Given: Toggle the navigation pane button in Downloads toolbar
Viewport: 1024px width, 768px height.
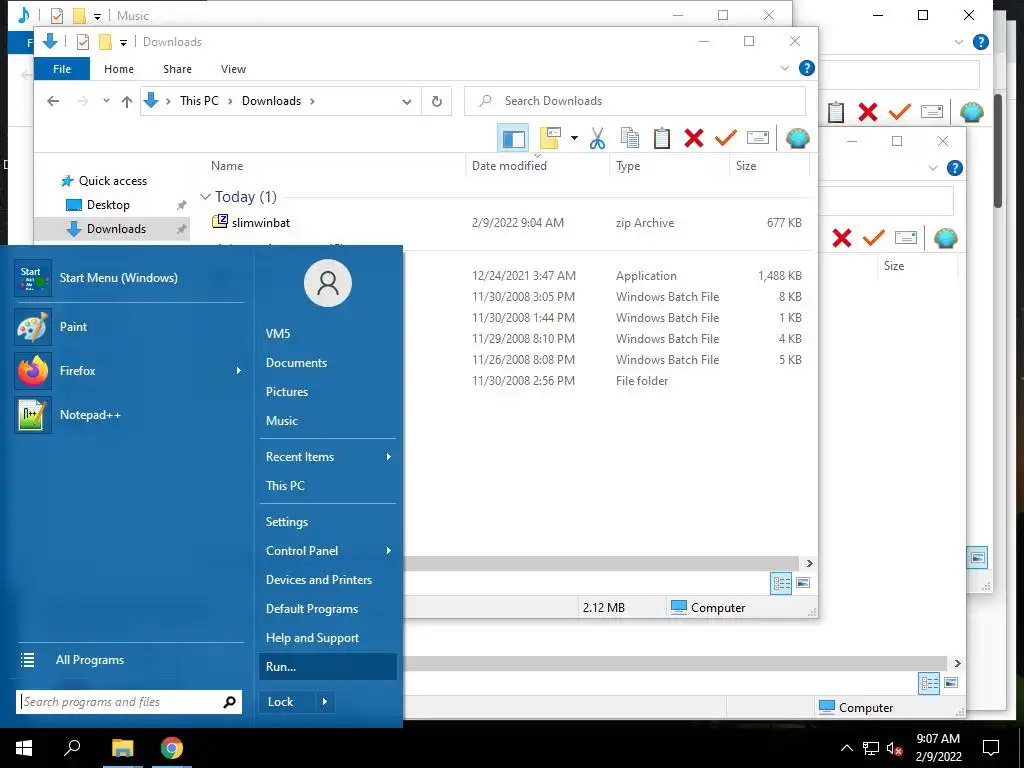Looking at the screenshot, I should tap(513, 138).
